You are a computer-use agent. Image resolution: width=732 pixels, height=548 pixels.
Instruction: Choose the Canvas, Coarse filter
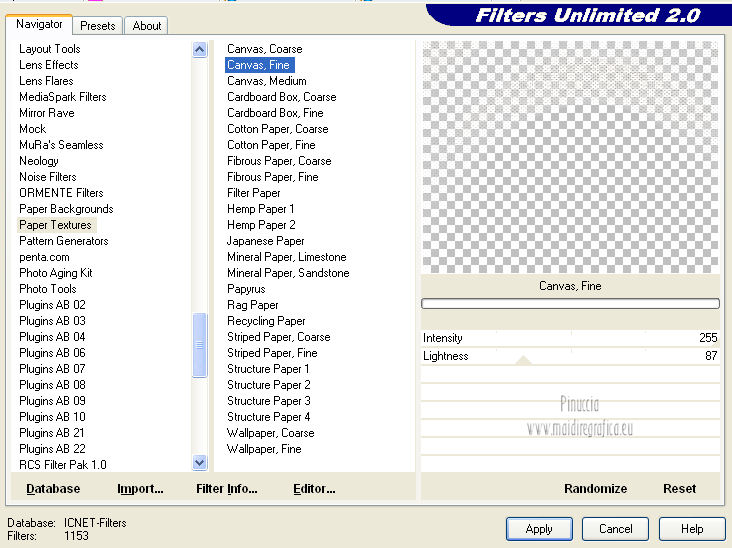(x=265, y=49)
